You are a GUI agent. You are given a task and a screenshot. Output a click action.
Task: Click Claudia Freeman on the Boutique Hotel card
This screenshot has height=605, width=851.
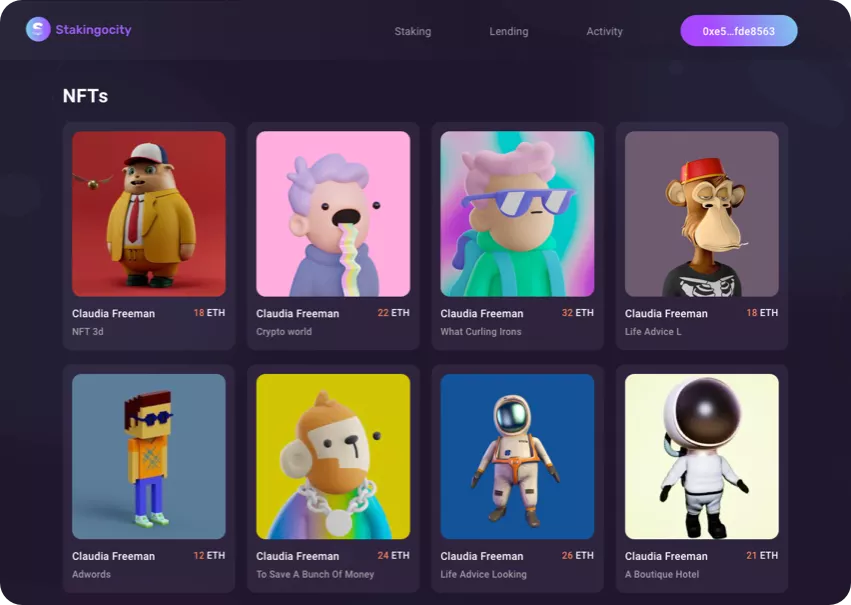(x=666, y=556)
